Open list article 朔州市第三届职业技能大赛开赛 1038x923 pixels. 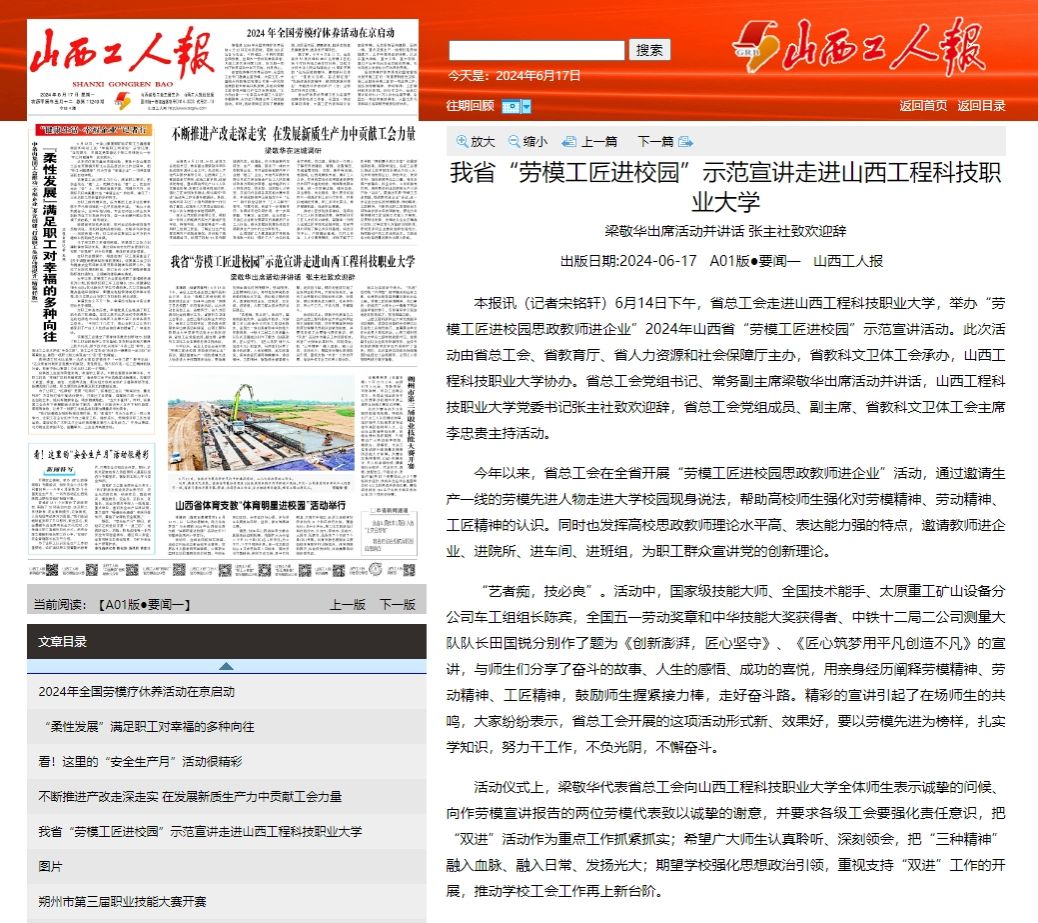click(122, 901)
